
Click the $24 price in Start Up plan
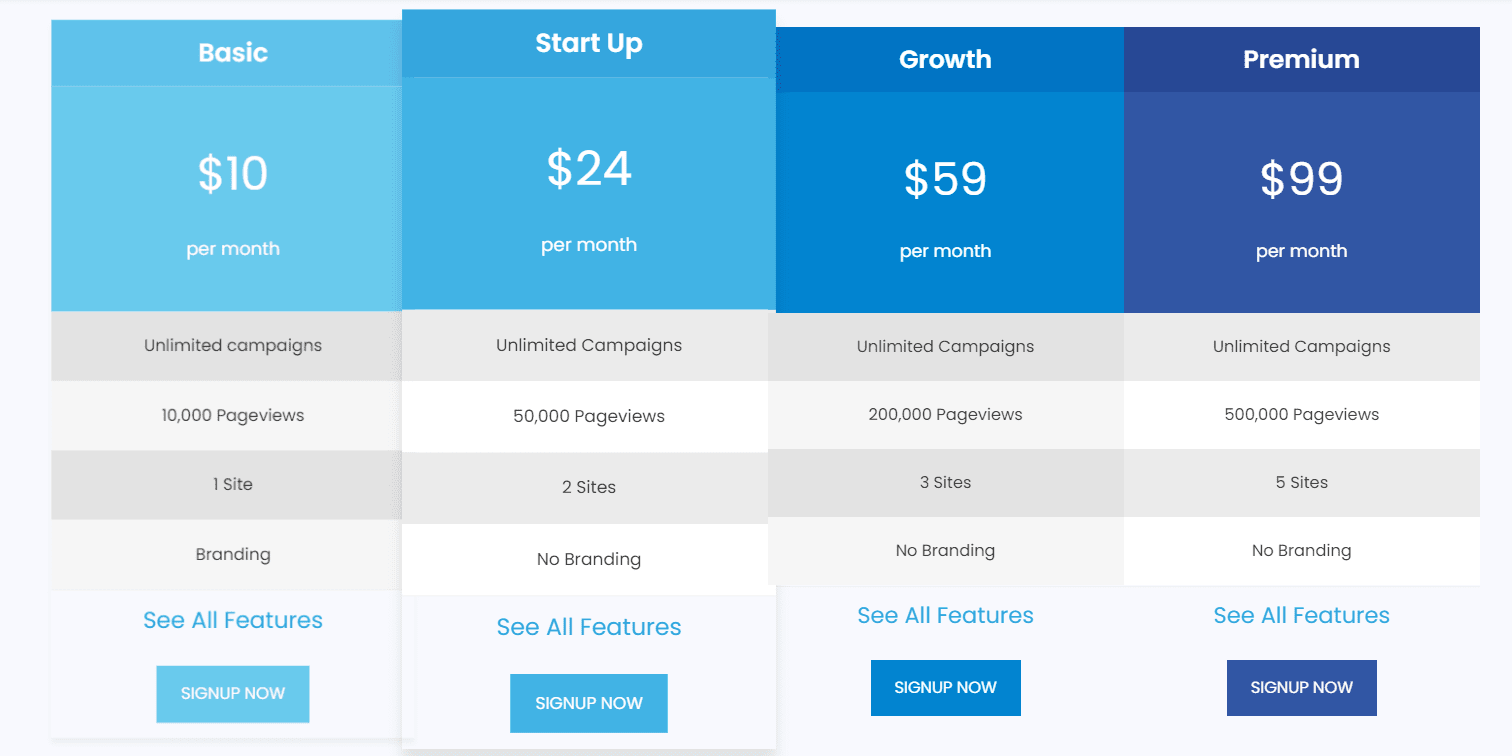pyautogui.click(x=588, y=169)
